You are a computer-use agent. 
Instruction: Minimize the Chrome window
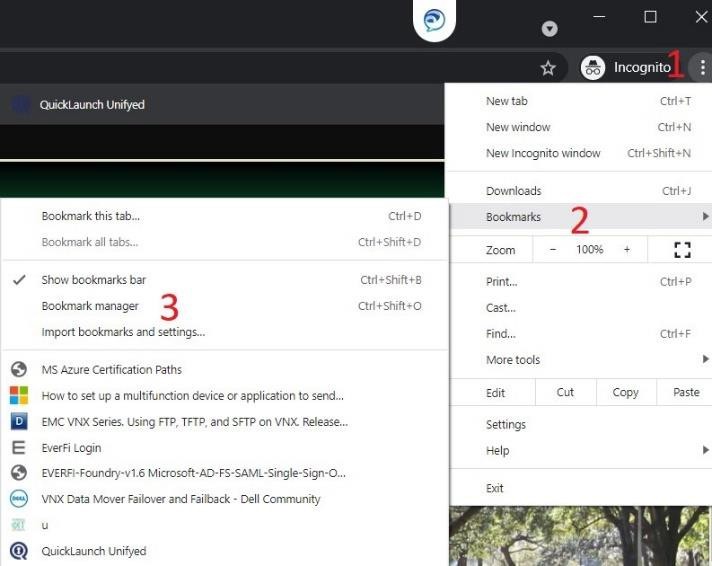[x=599, y=17]
